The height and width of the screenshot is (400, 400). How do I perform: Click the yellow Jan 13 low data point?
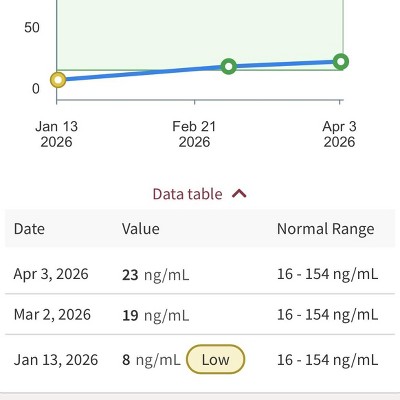pyautogui.click(x=58, y=80)
